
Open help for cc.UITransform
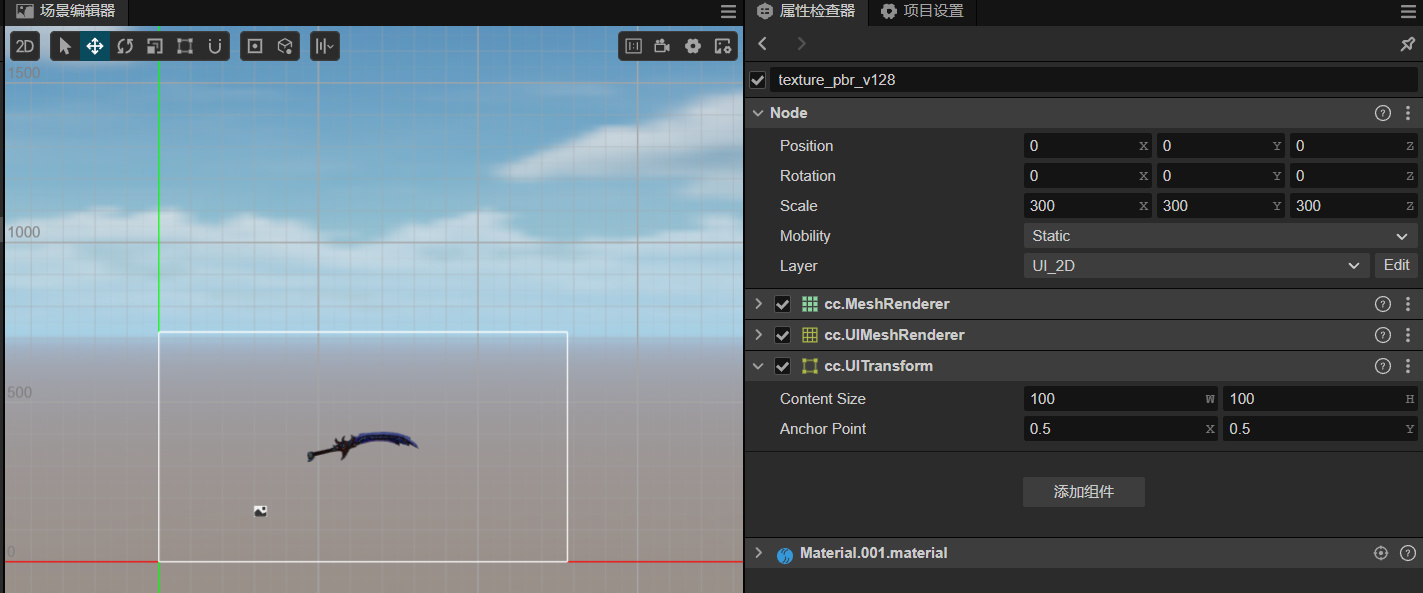[1383, 366]
